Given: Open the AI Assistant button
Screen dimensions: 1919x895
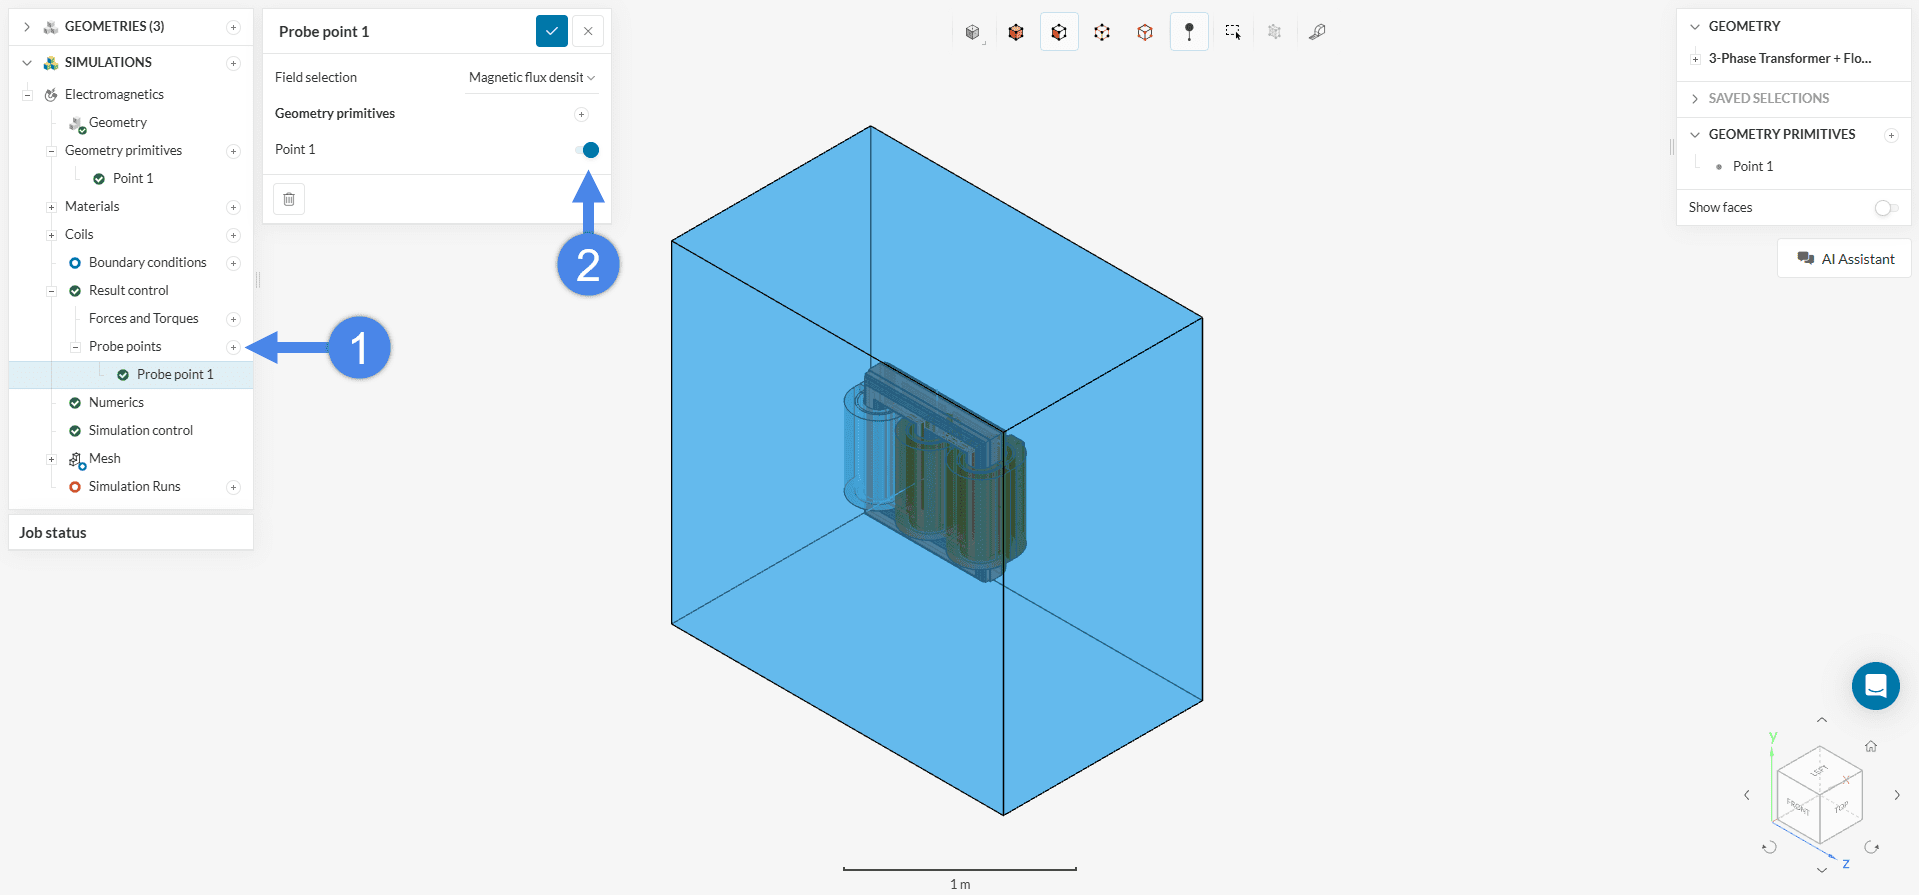Looking at the screenshot, I should pos(1845,259).
